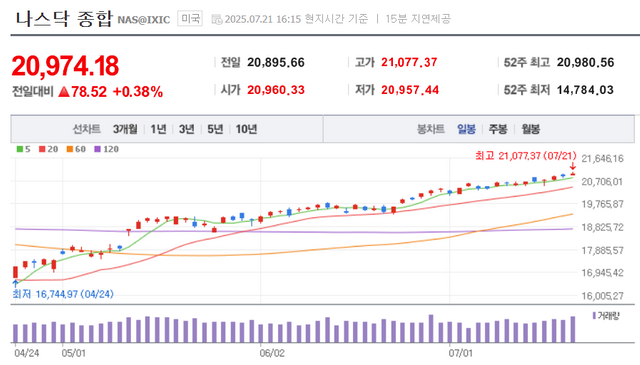
Task: Click the orange 60-day average legend swatch
Action: click(x=70, y=149)
